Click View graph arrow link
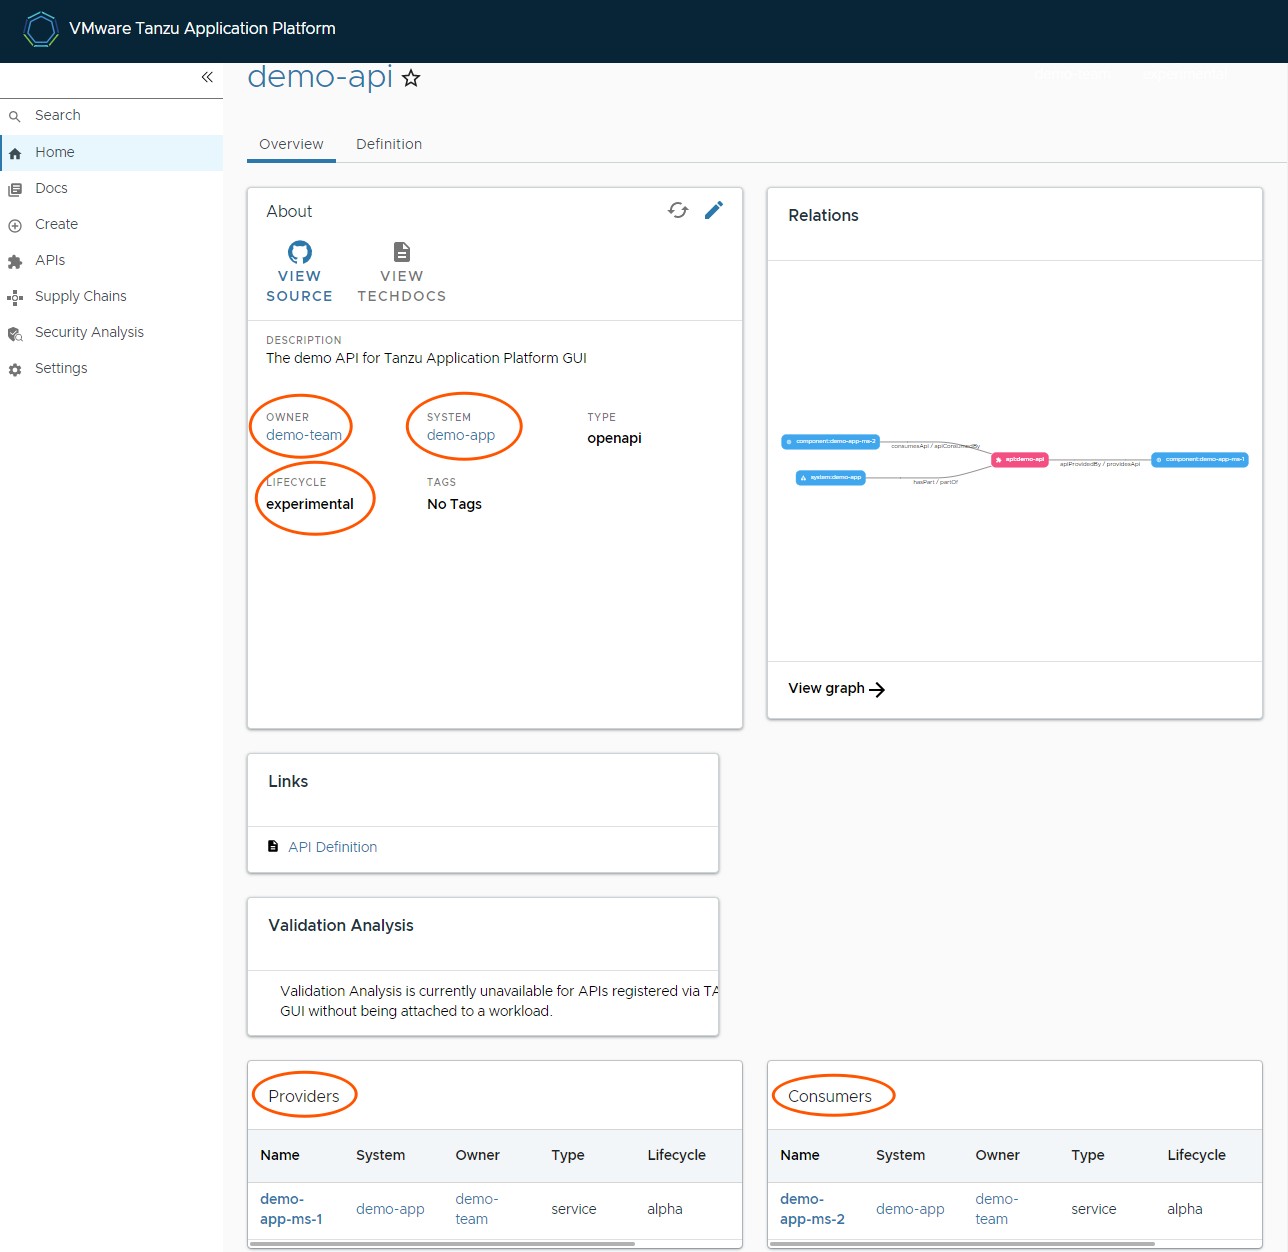The width and height of the screenshot is (1288, 1252). click(836, 689)
